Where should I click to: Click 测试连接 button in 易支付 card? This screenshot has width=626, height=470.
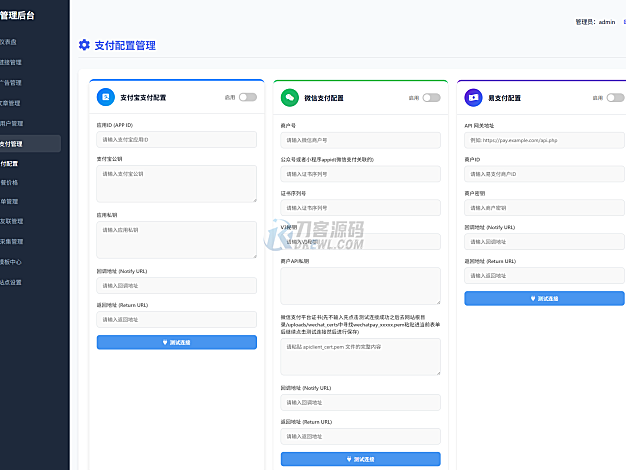click(x=544, y=298)
